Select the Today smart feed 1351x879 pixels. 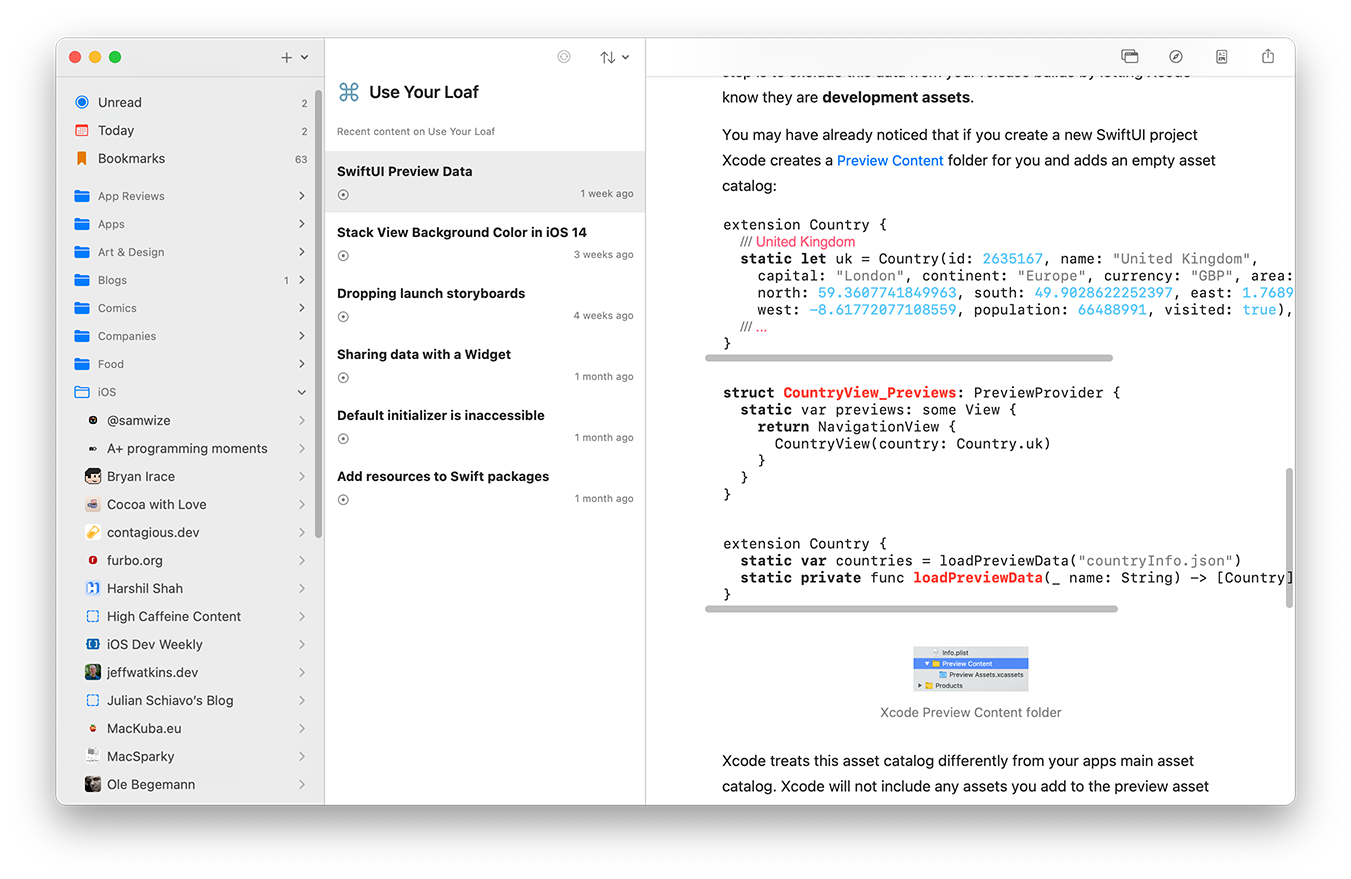[x=191, y=130]
